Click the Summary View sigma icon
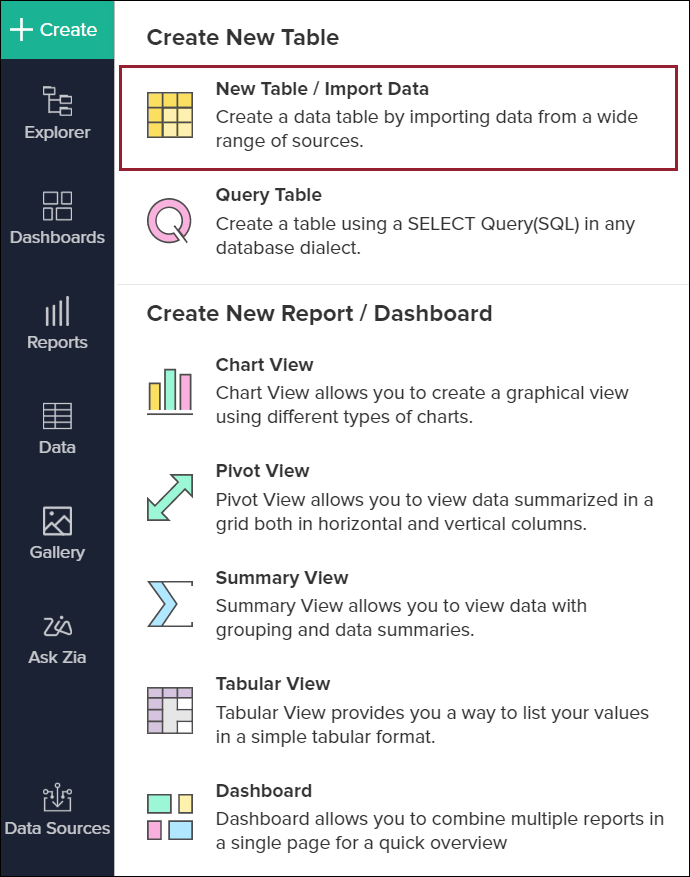Screen dimensions: 690x877 pos(169,604)
